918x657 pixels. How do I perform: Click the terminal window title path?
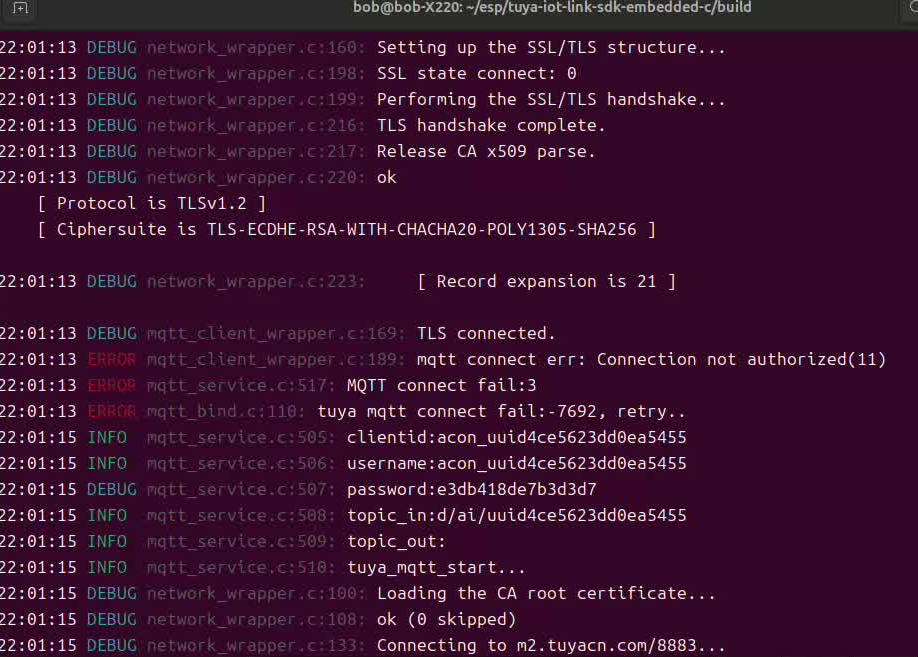[552, 8]
